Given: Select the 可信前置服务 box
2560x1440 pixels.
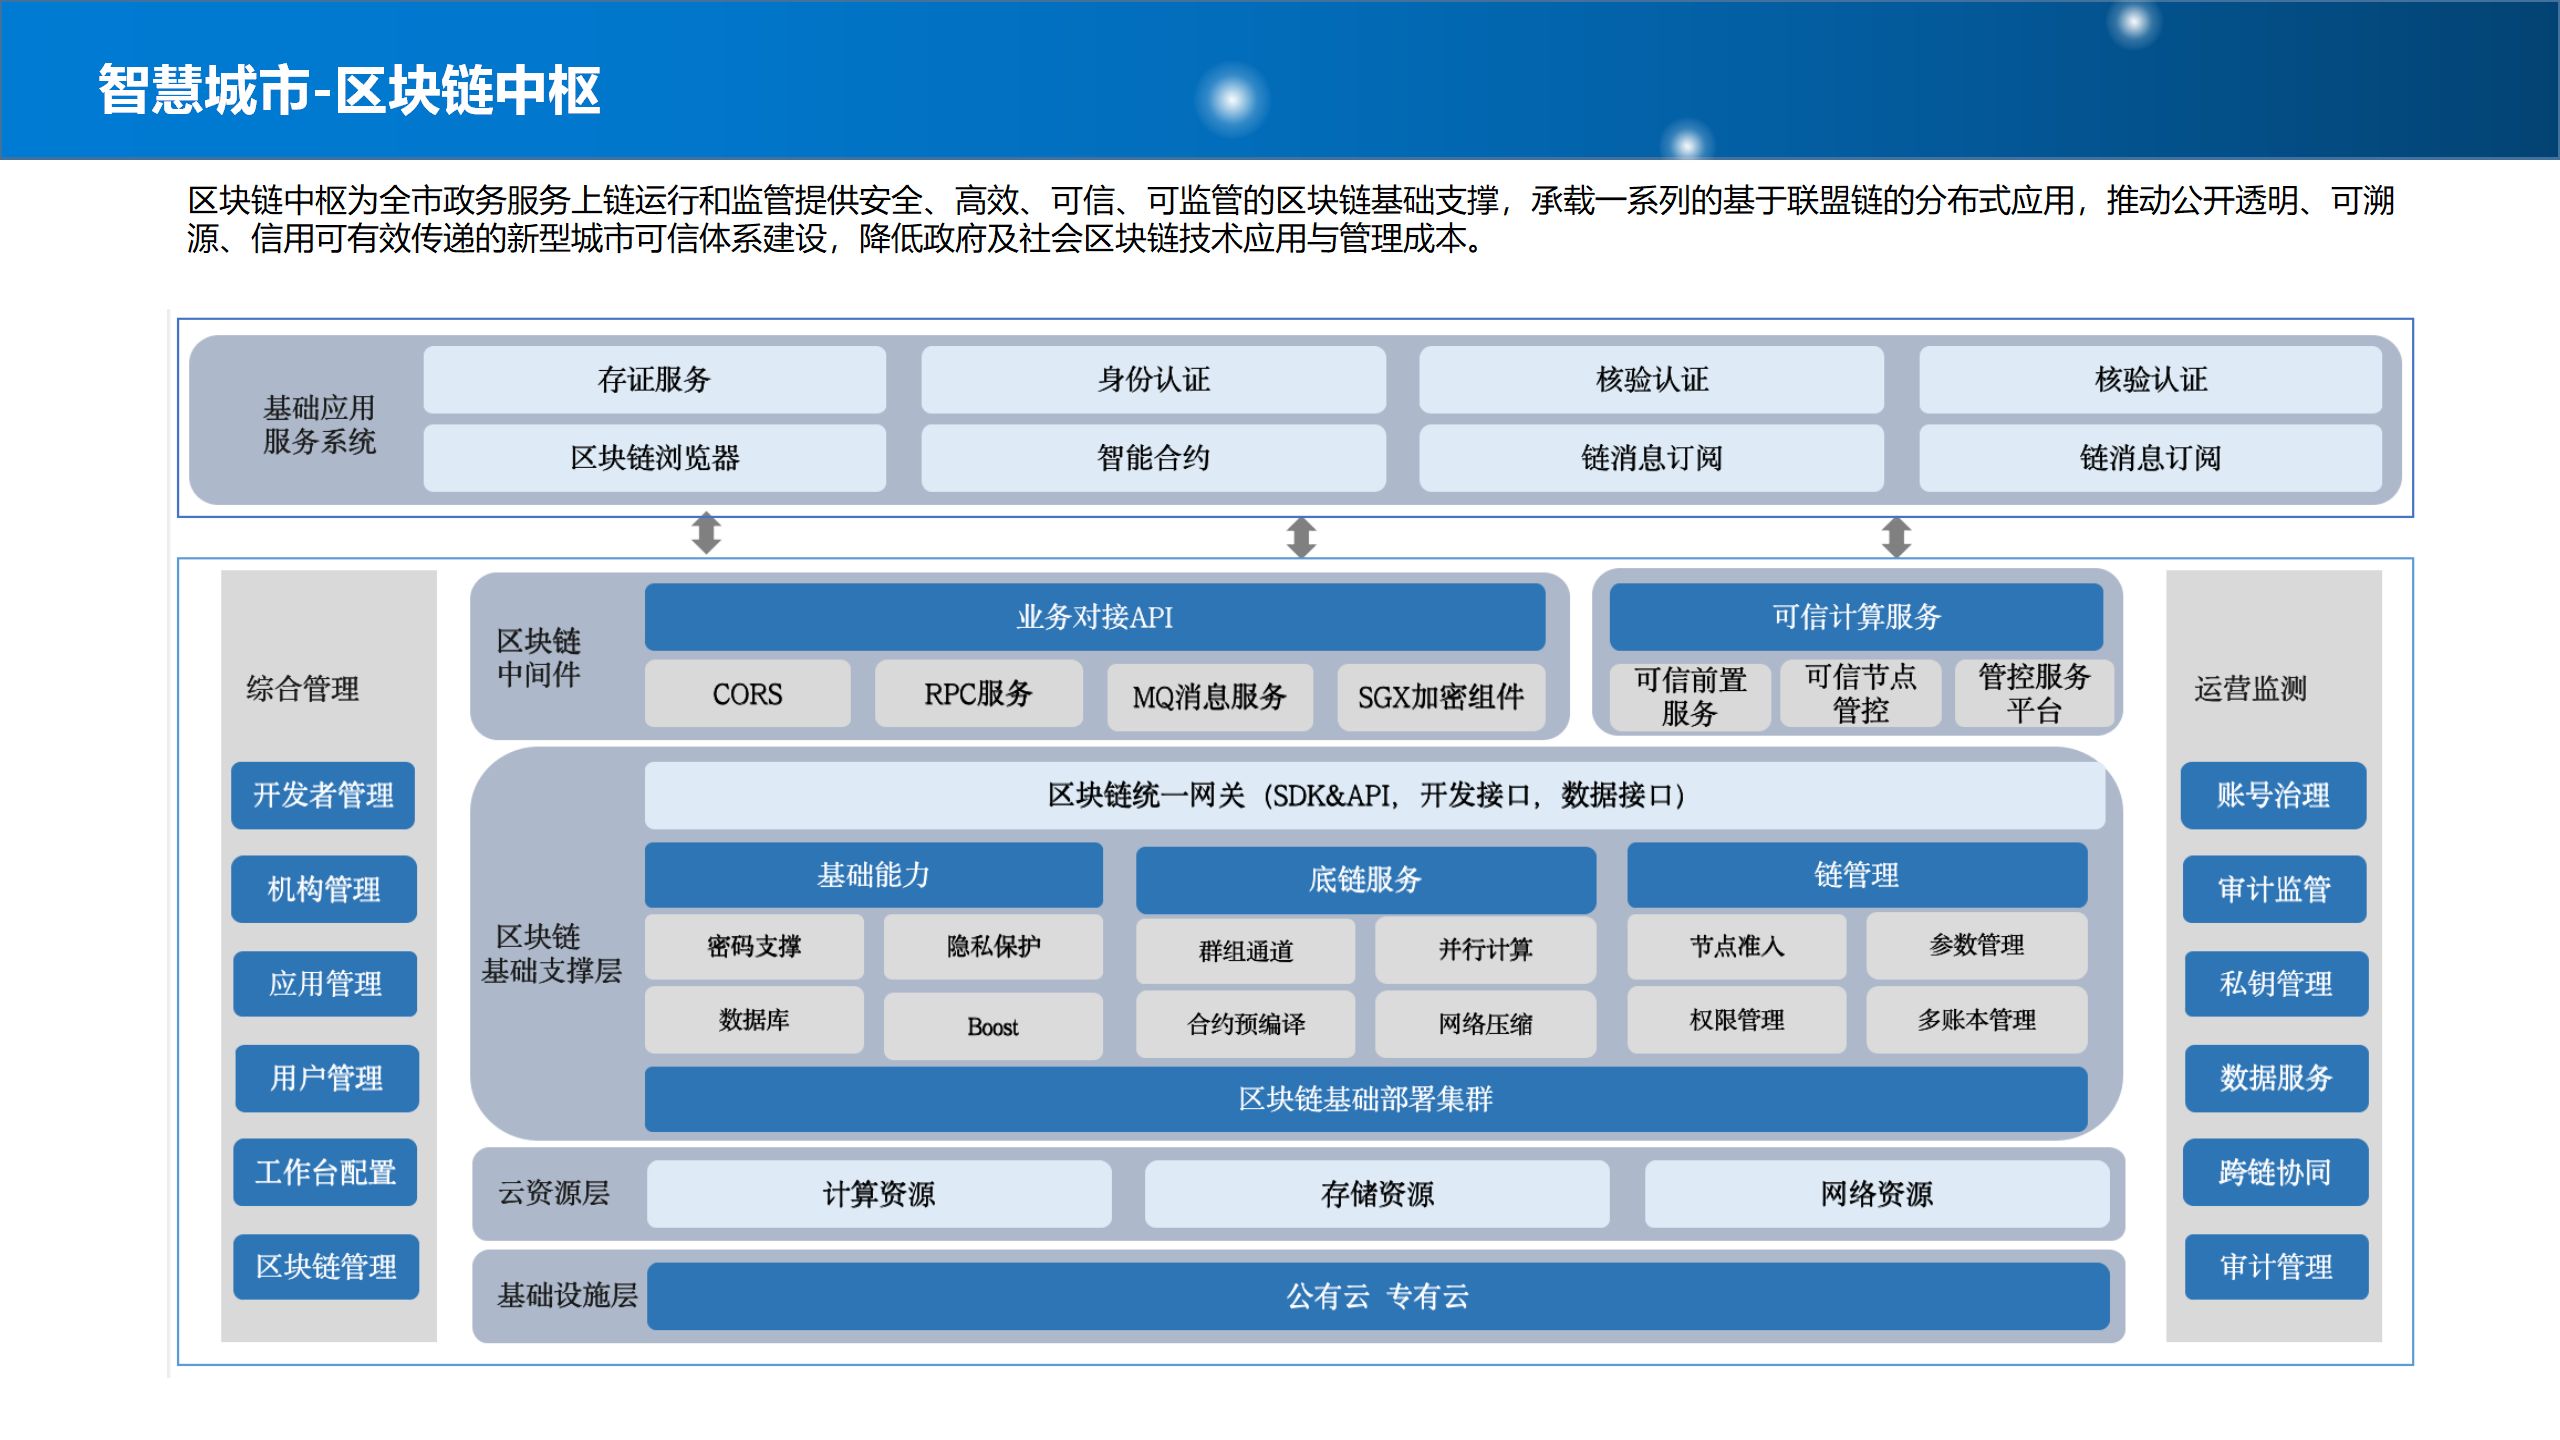Looking at the screenshot, I should [1690, 696].
